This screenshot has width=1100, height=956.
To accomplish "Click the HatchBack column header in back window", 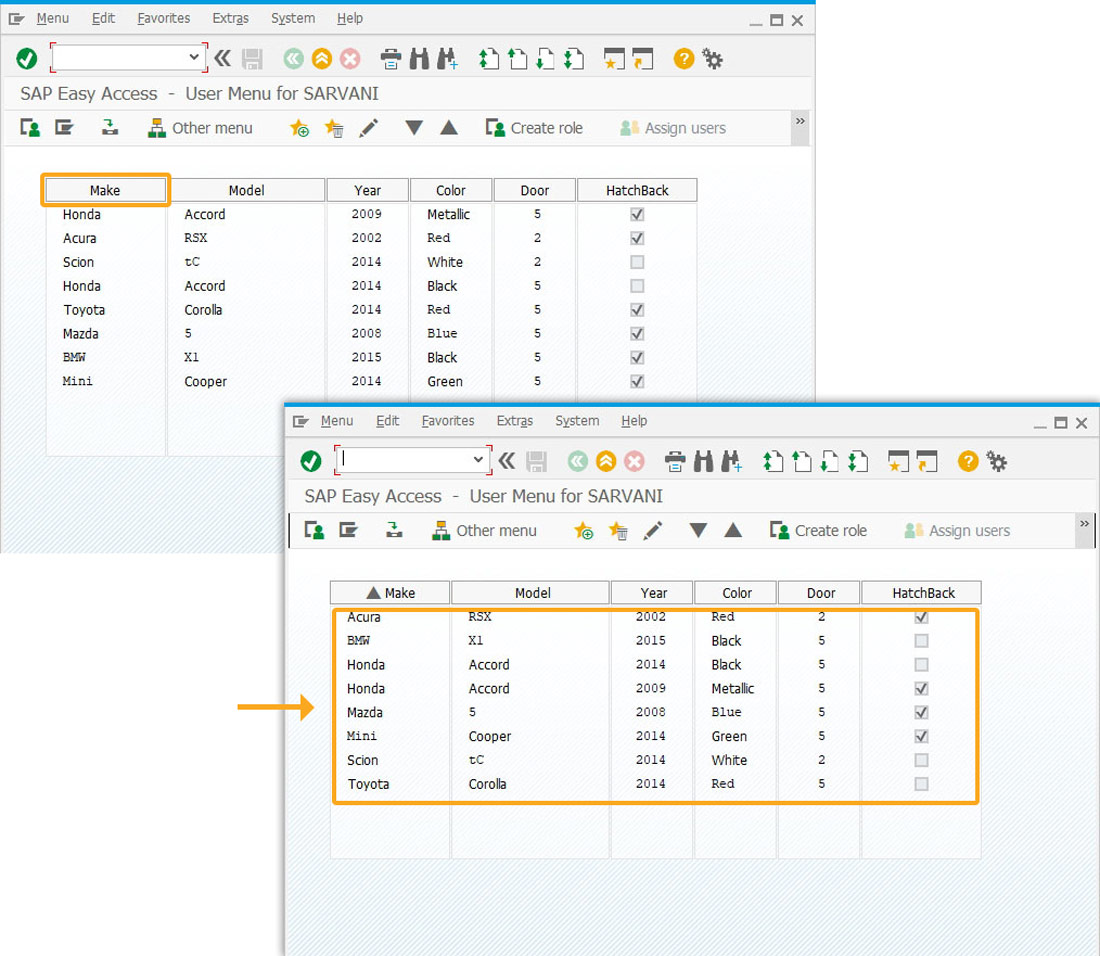I will pyautogui.click(x=637, y=190).
